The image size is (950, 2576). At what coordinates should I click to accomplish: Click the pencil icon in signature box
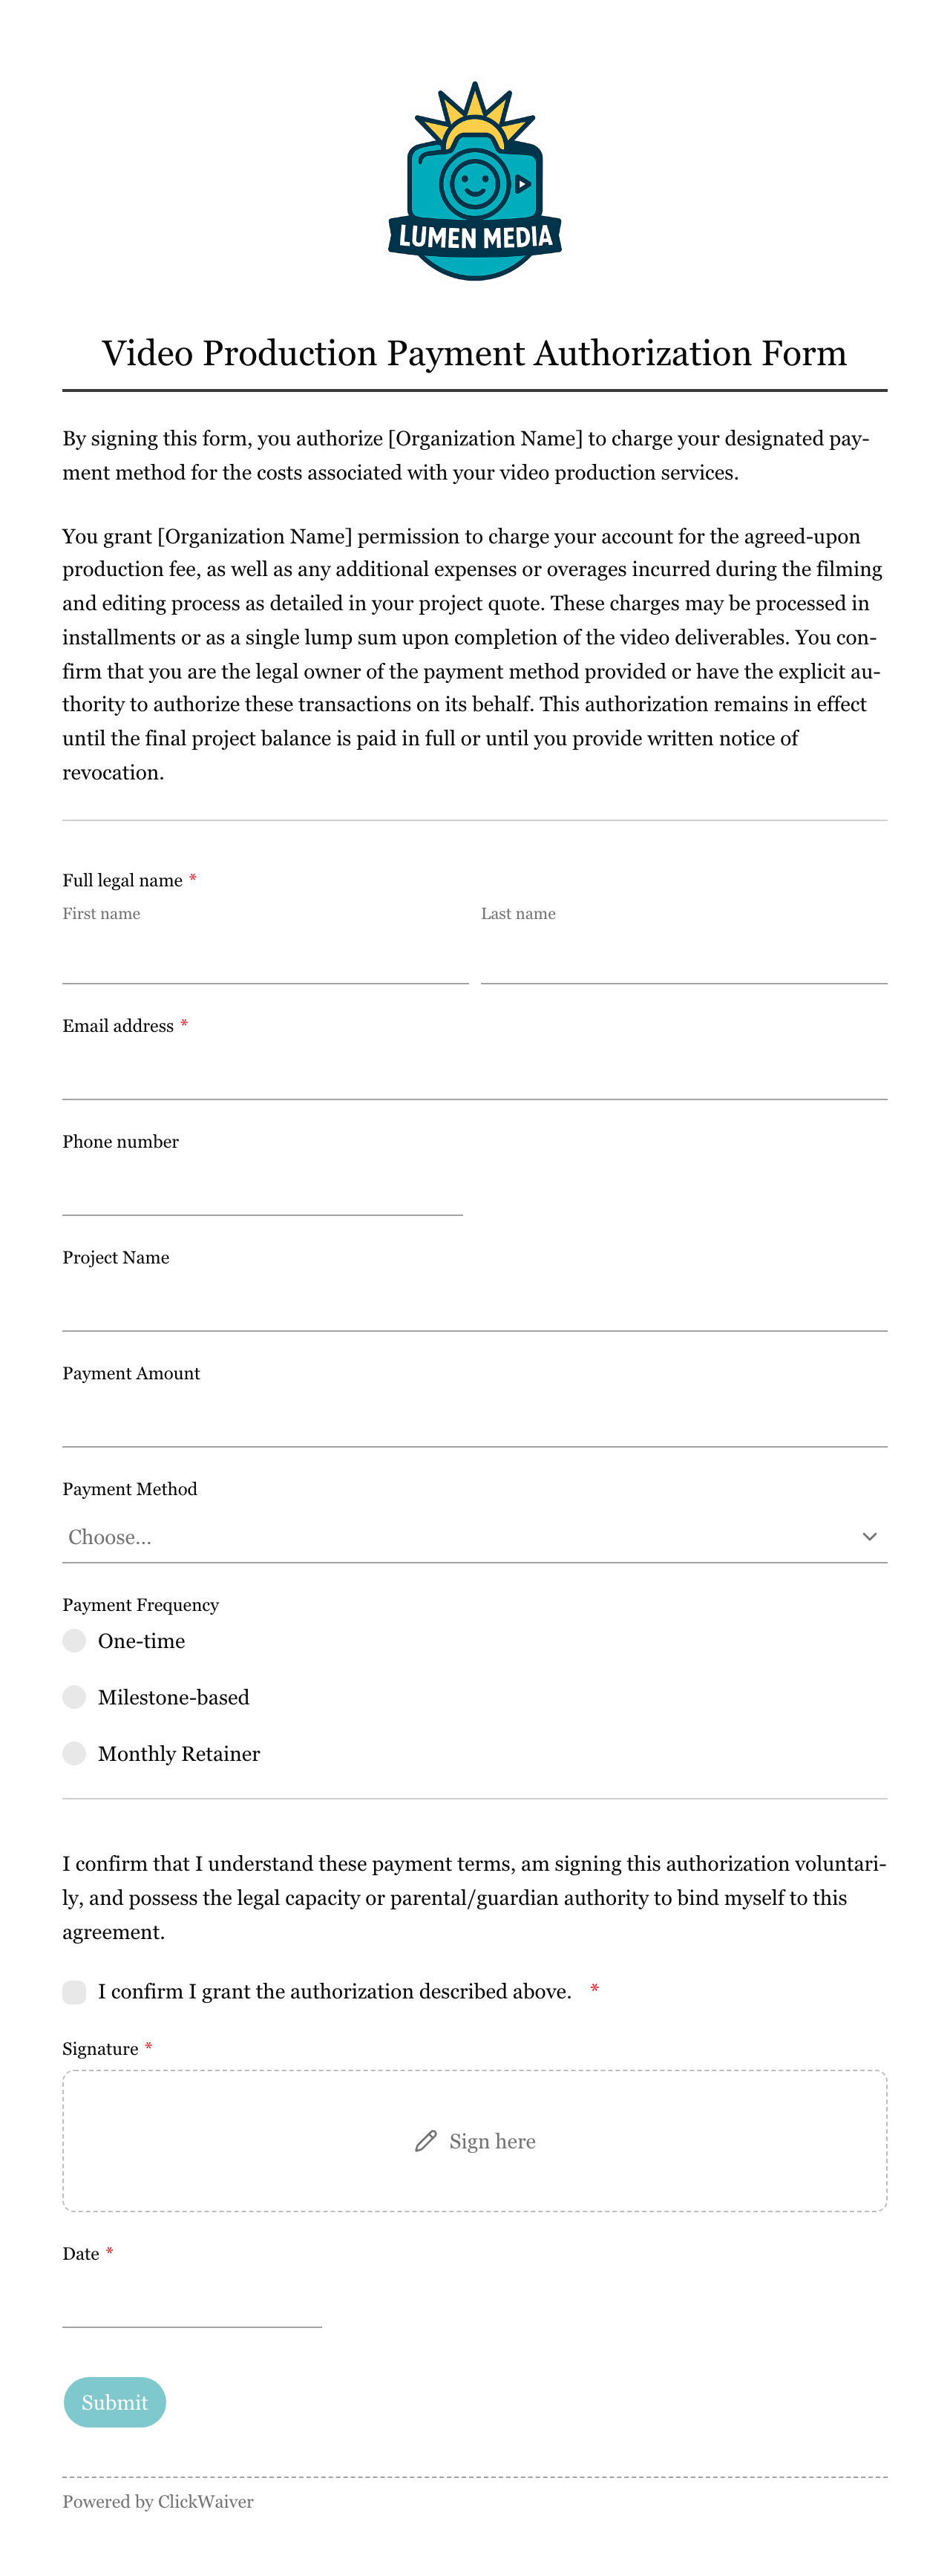426,2140
